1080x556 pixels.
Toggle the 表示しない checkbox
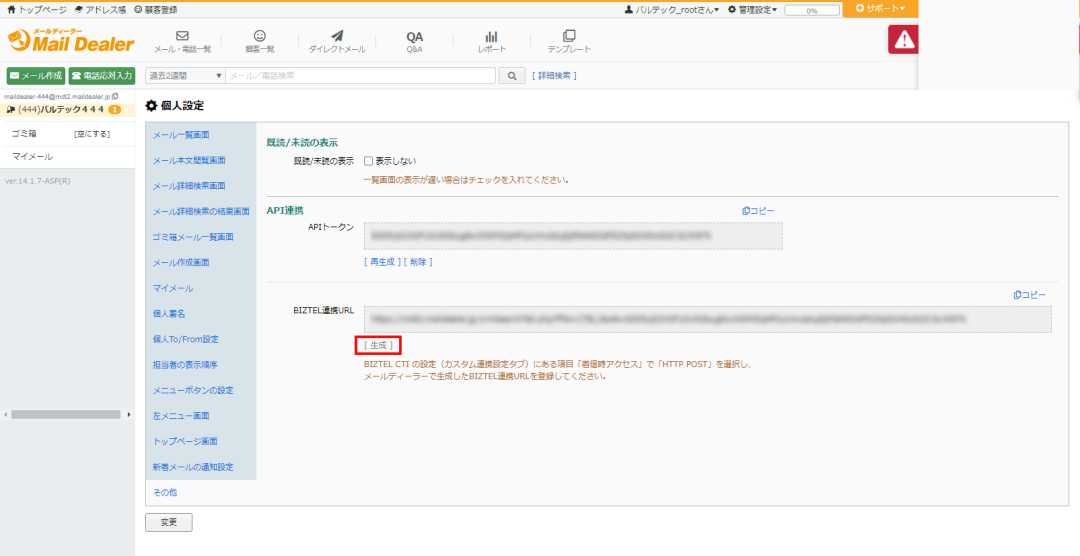pos(368,160)
